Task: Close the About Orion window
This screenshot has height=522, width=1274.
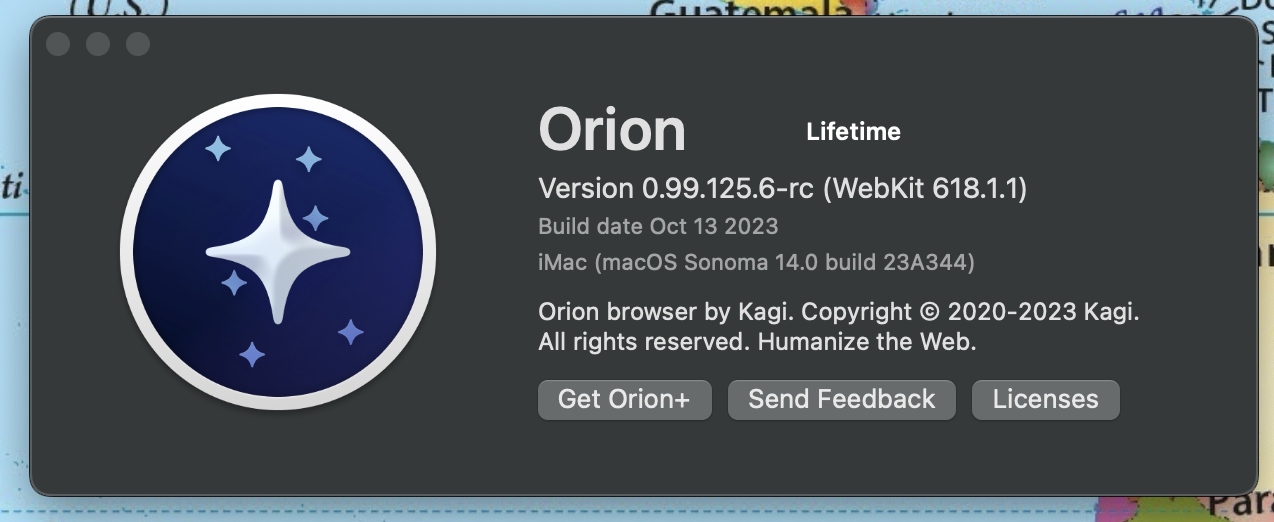Action: point(58,44)
